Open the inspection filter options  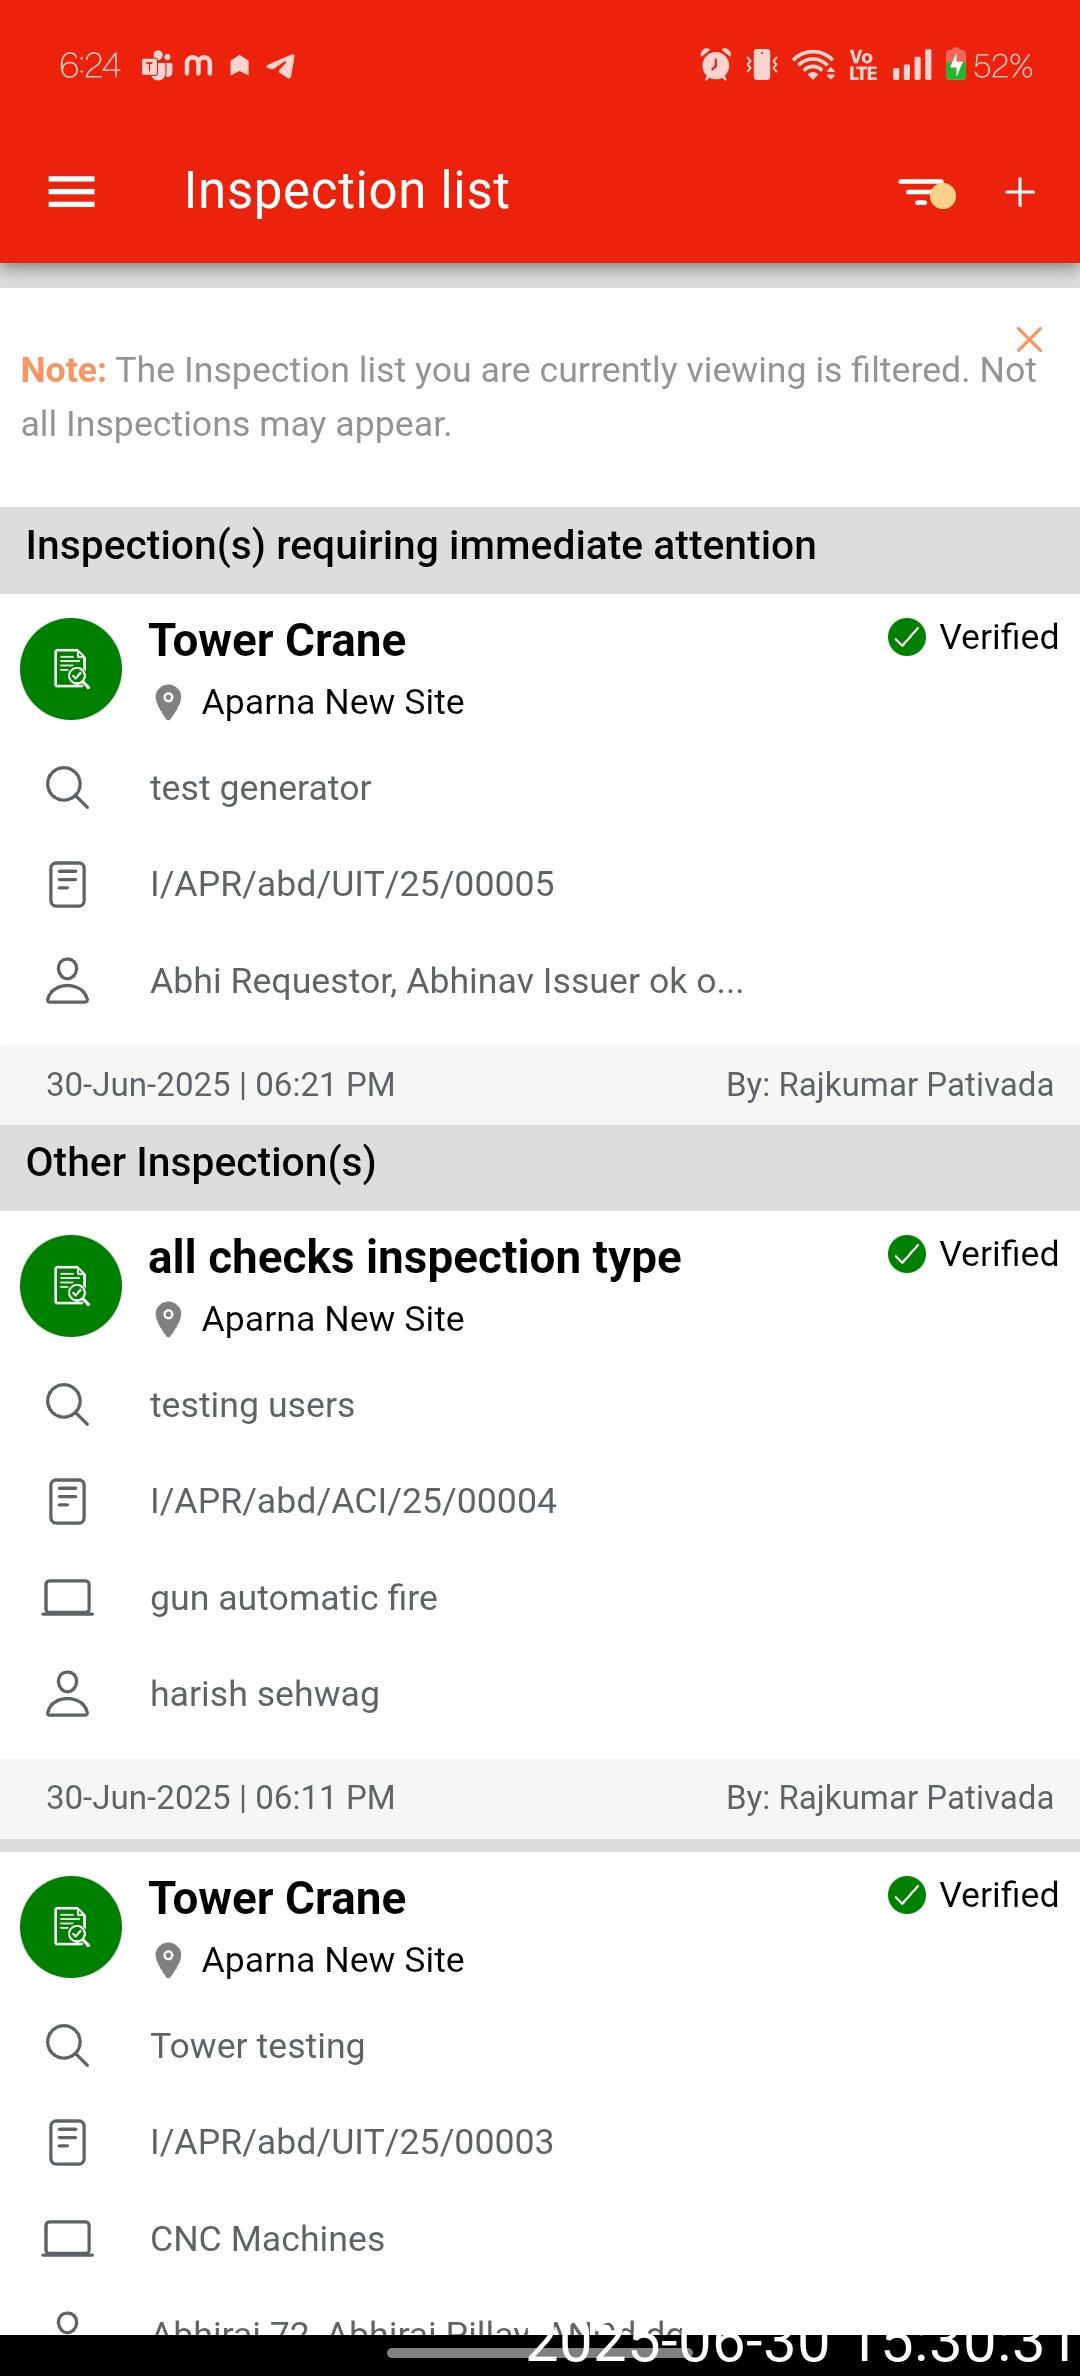[x=926, y=192]
